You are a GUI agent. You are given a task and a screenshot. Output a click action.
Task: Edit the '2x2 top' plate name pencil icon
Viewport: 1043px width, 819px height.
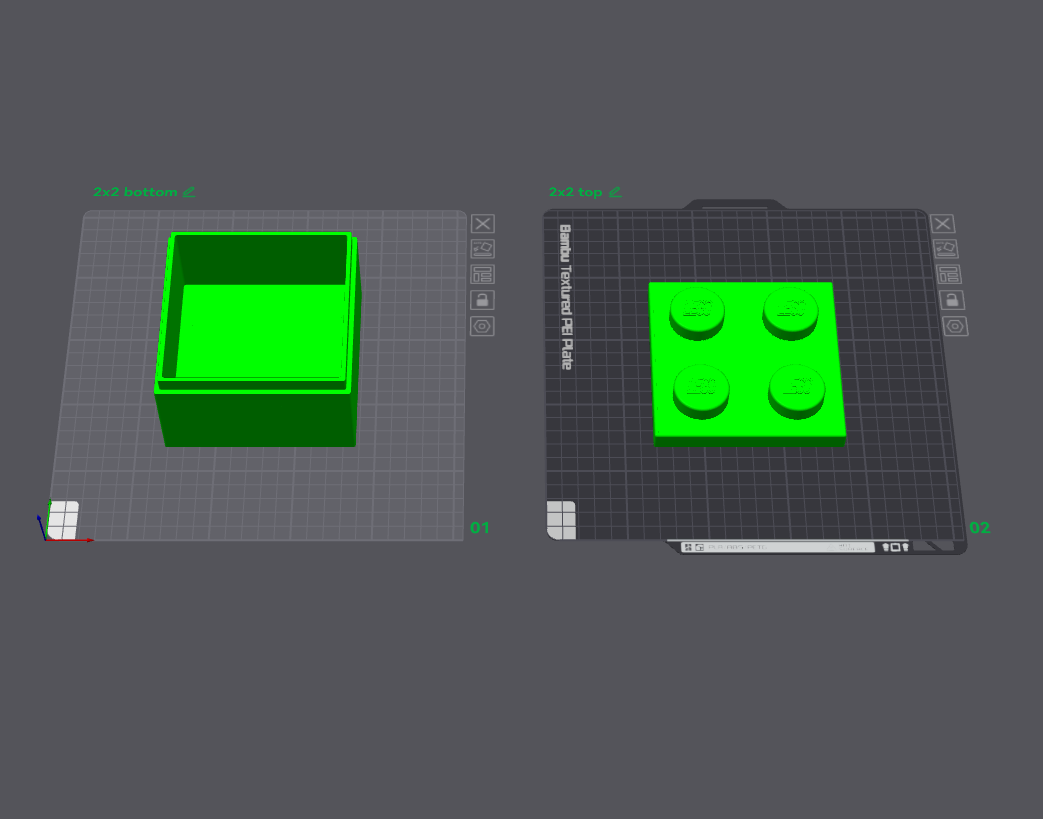[x=615, y=192]
